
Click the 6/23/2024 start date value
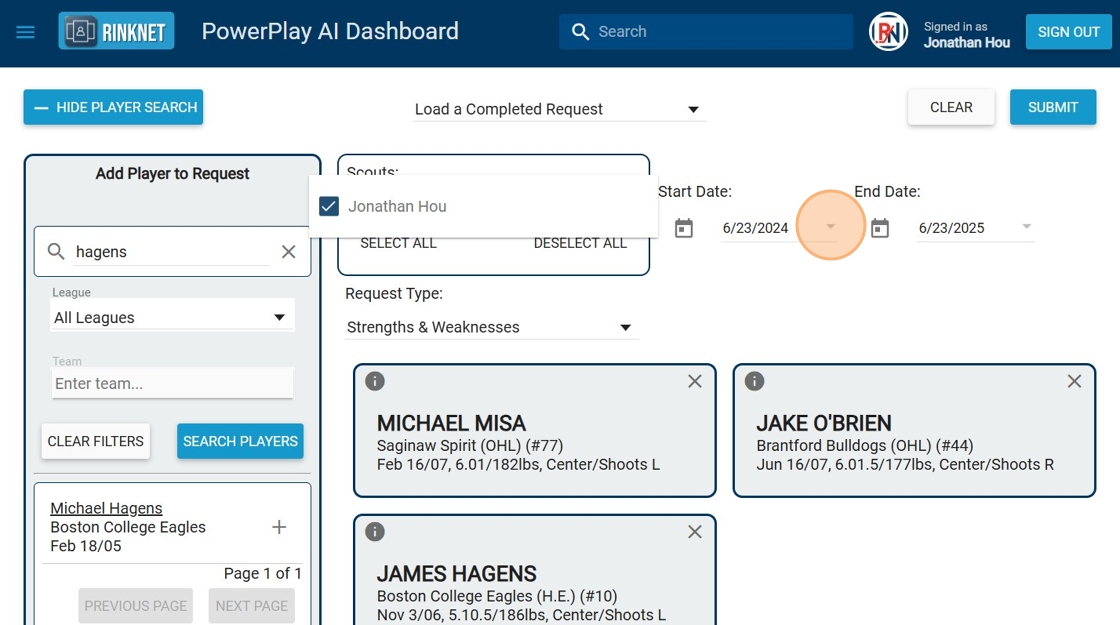click(756, 228)
